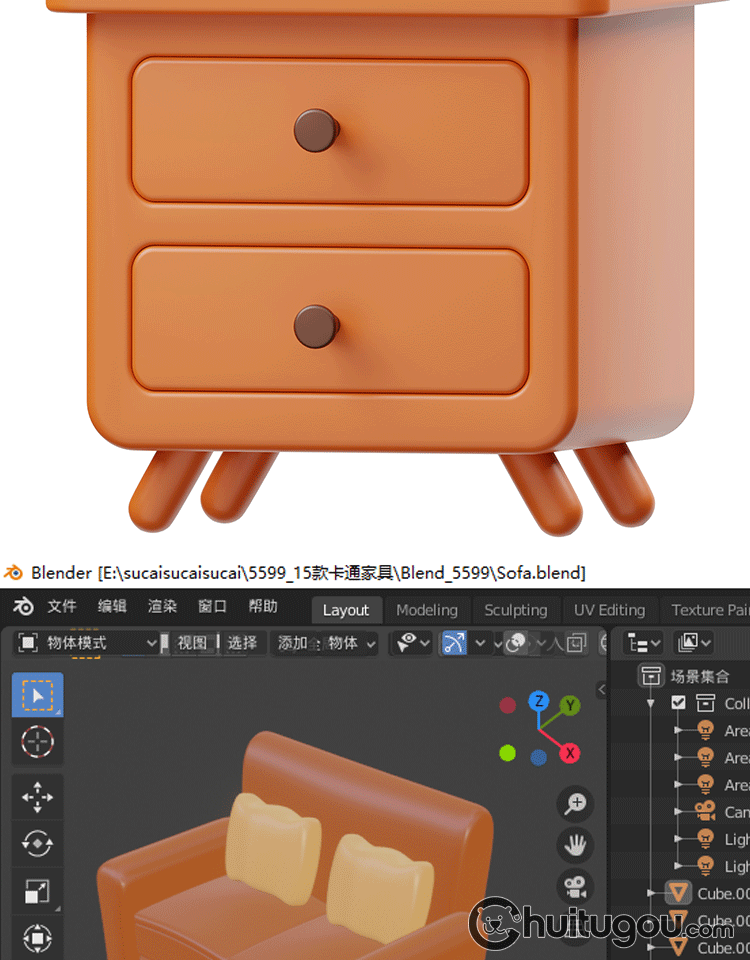This screenshot has height=960, width=750.
Task: Choose the Move tool in the toolbar
Action: click(37, 797)
